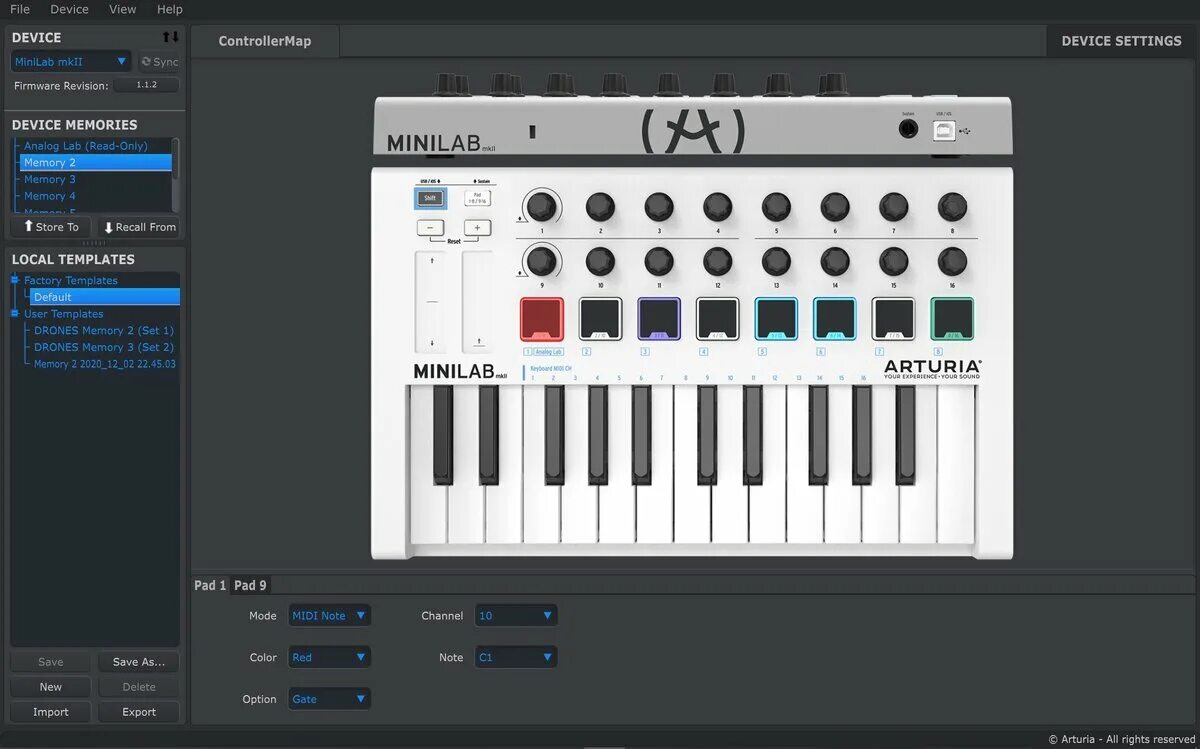The height and width of the screenshot is (749, 1200).
Task: Switch to the Pad 9 tab
Action: click(250, 585)
